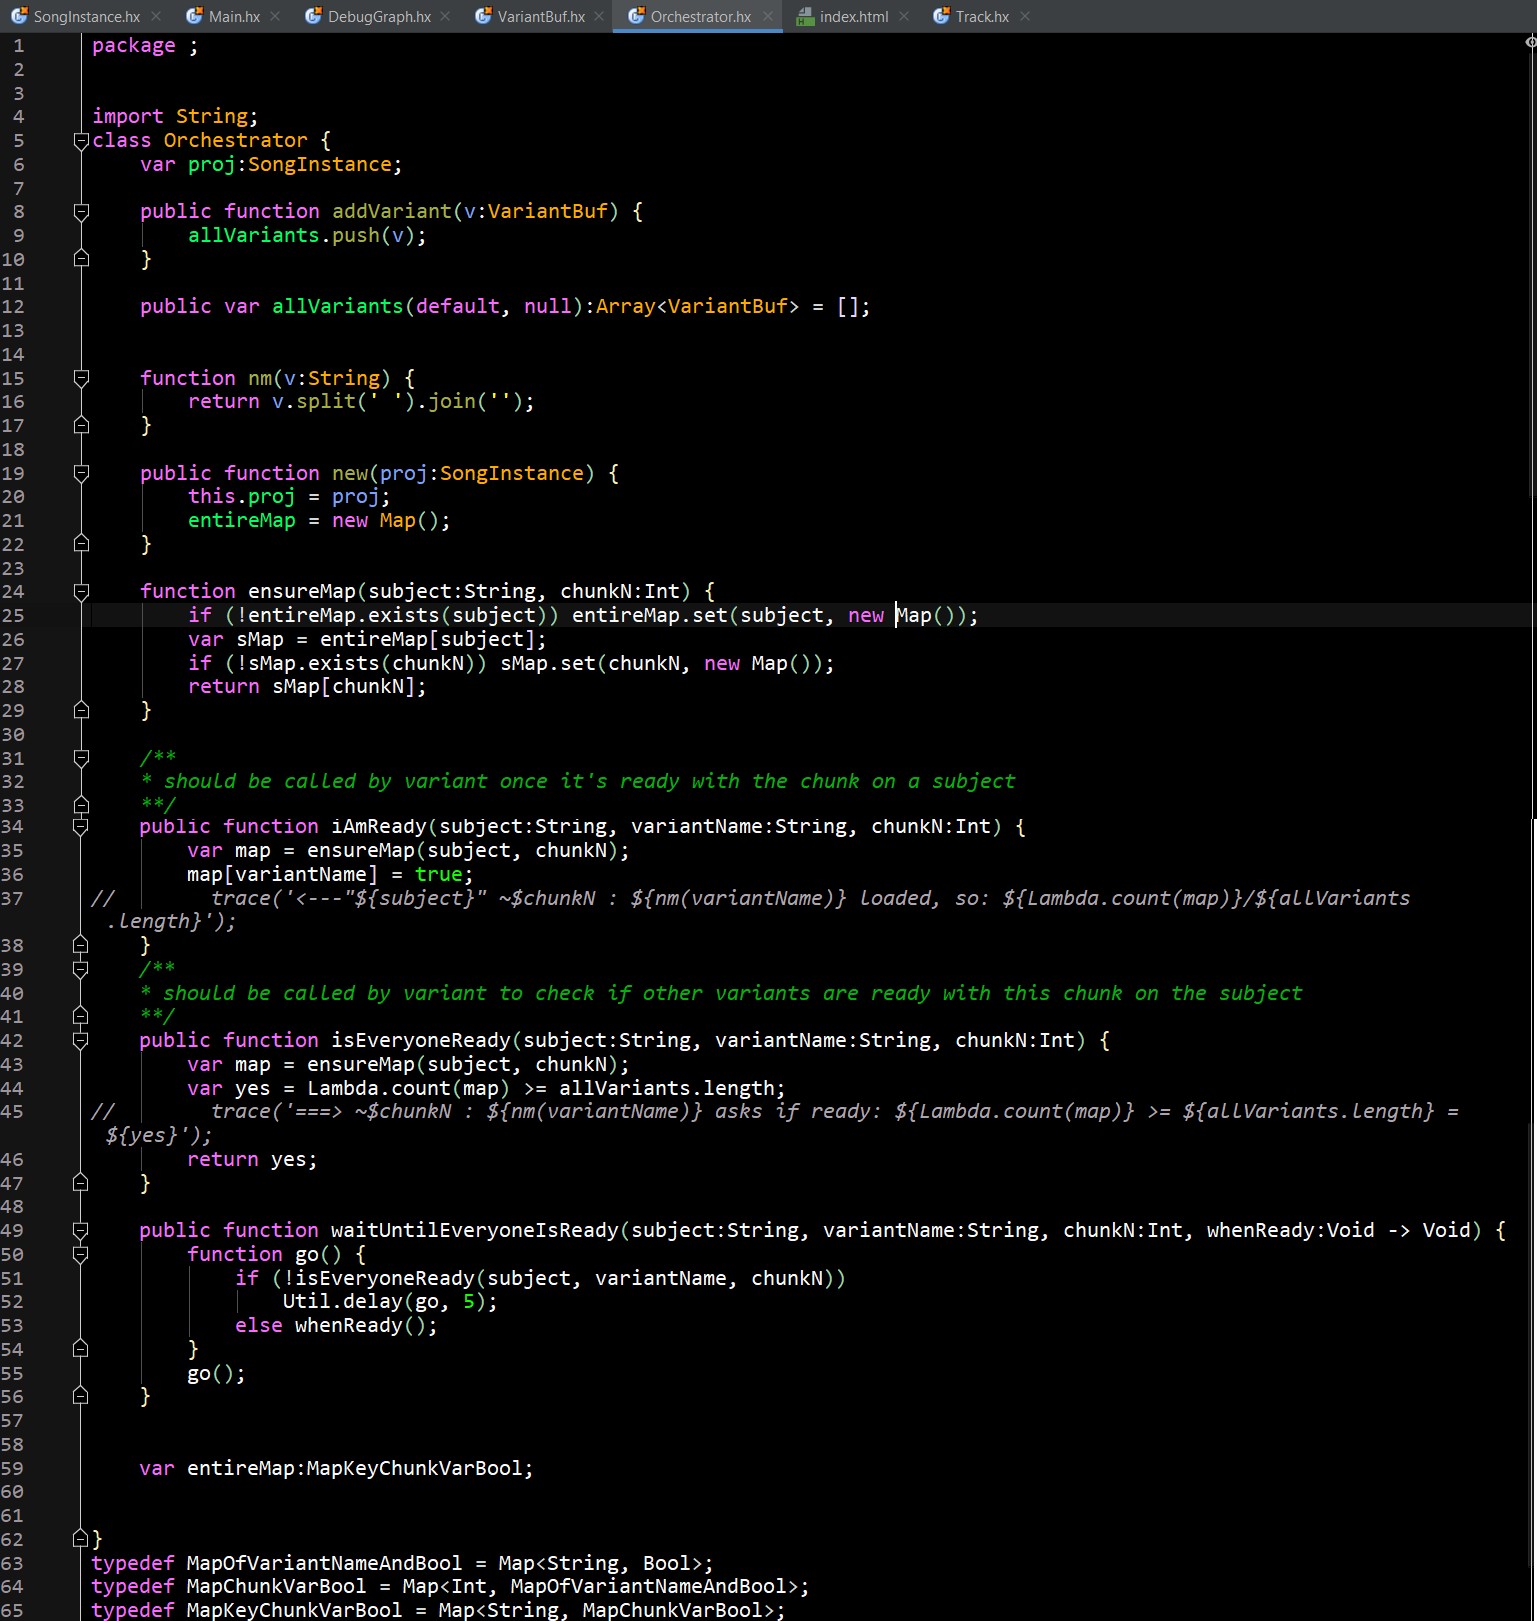The width and height of the screenshot is (1537, 1621).
Task: Close the SongInstance.hx tab
Action: (x=156, y=16)
